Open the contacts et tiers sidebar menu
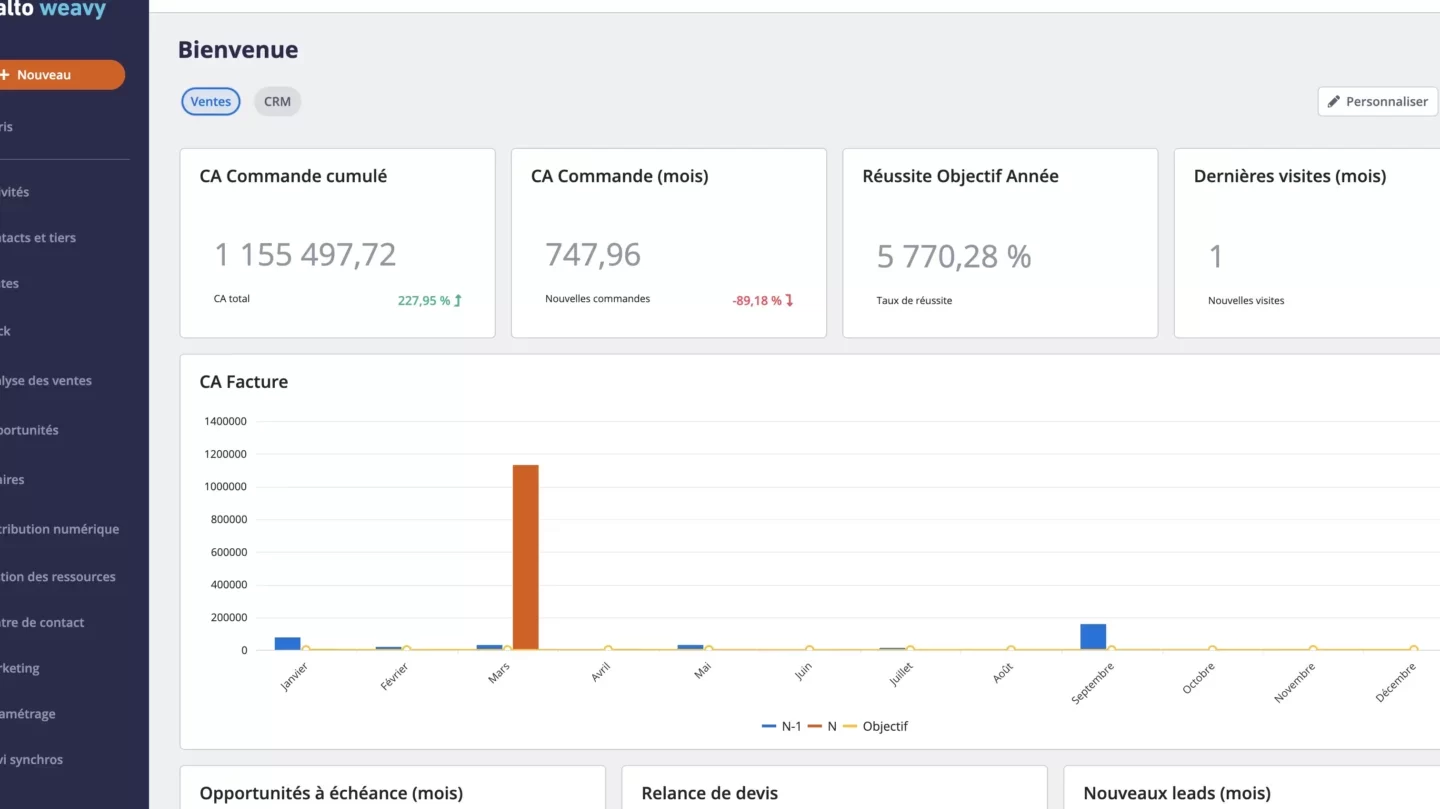1440x809 pixels. 38,238
